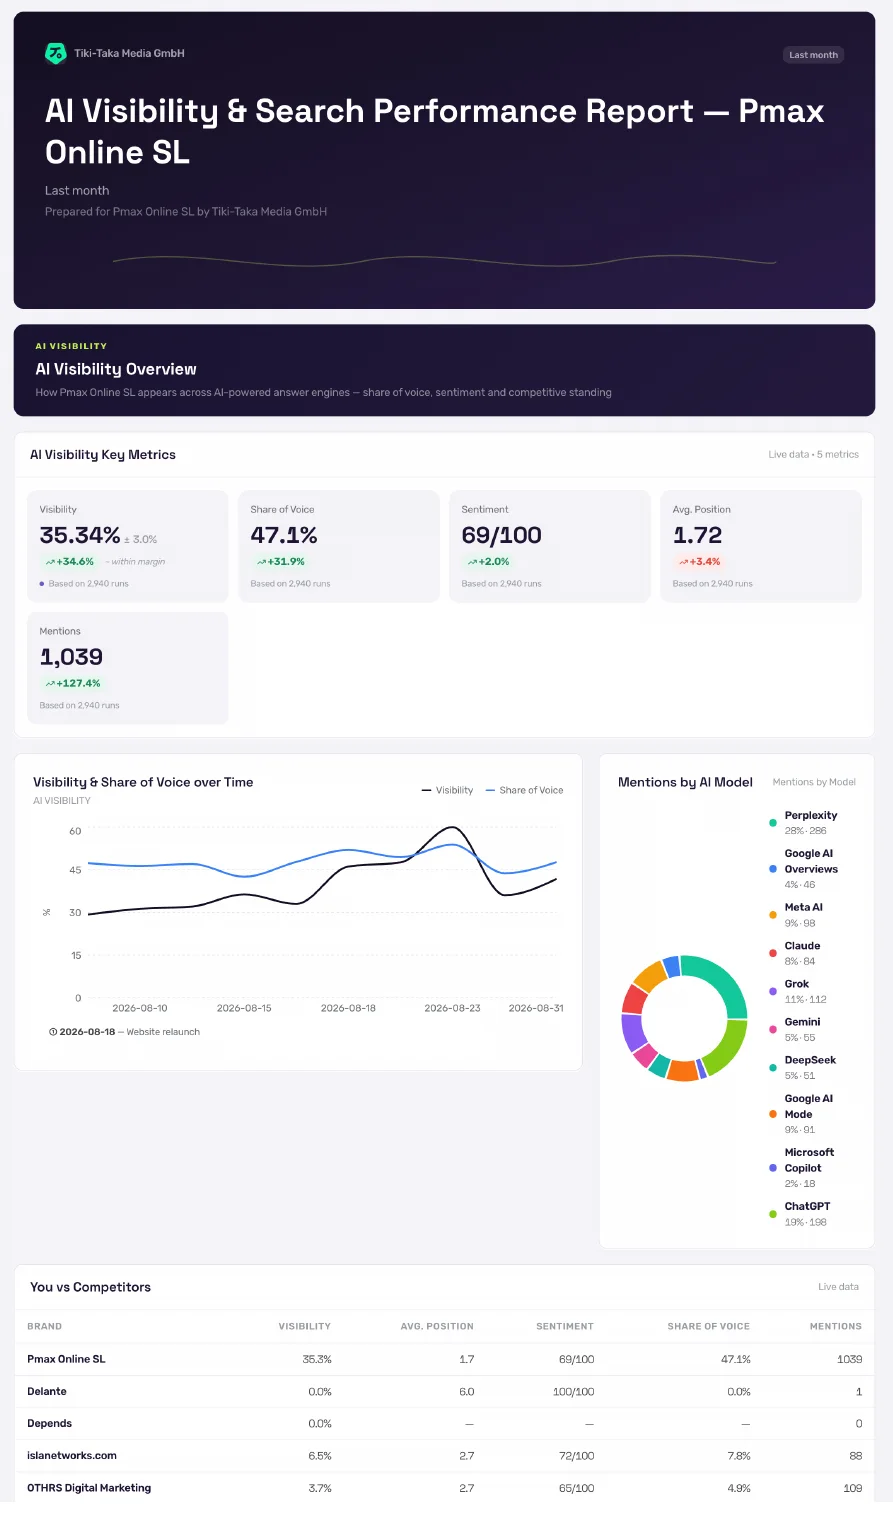893x1518 pixels.
Task: Click the You vs Competitors title
Action: point(90,1287)
